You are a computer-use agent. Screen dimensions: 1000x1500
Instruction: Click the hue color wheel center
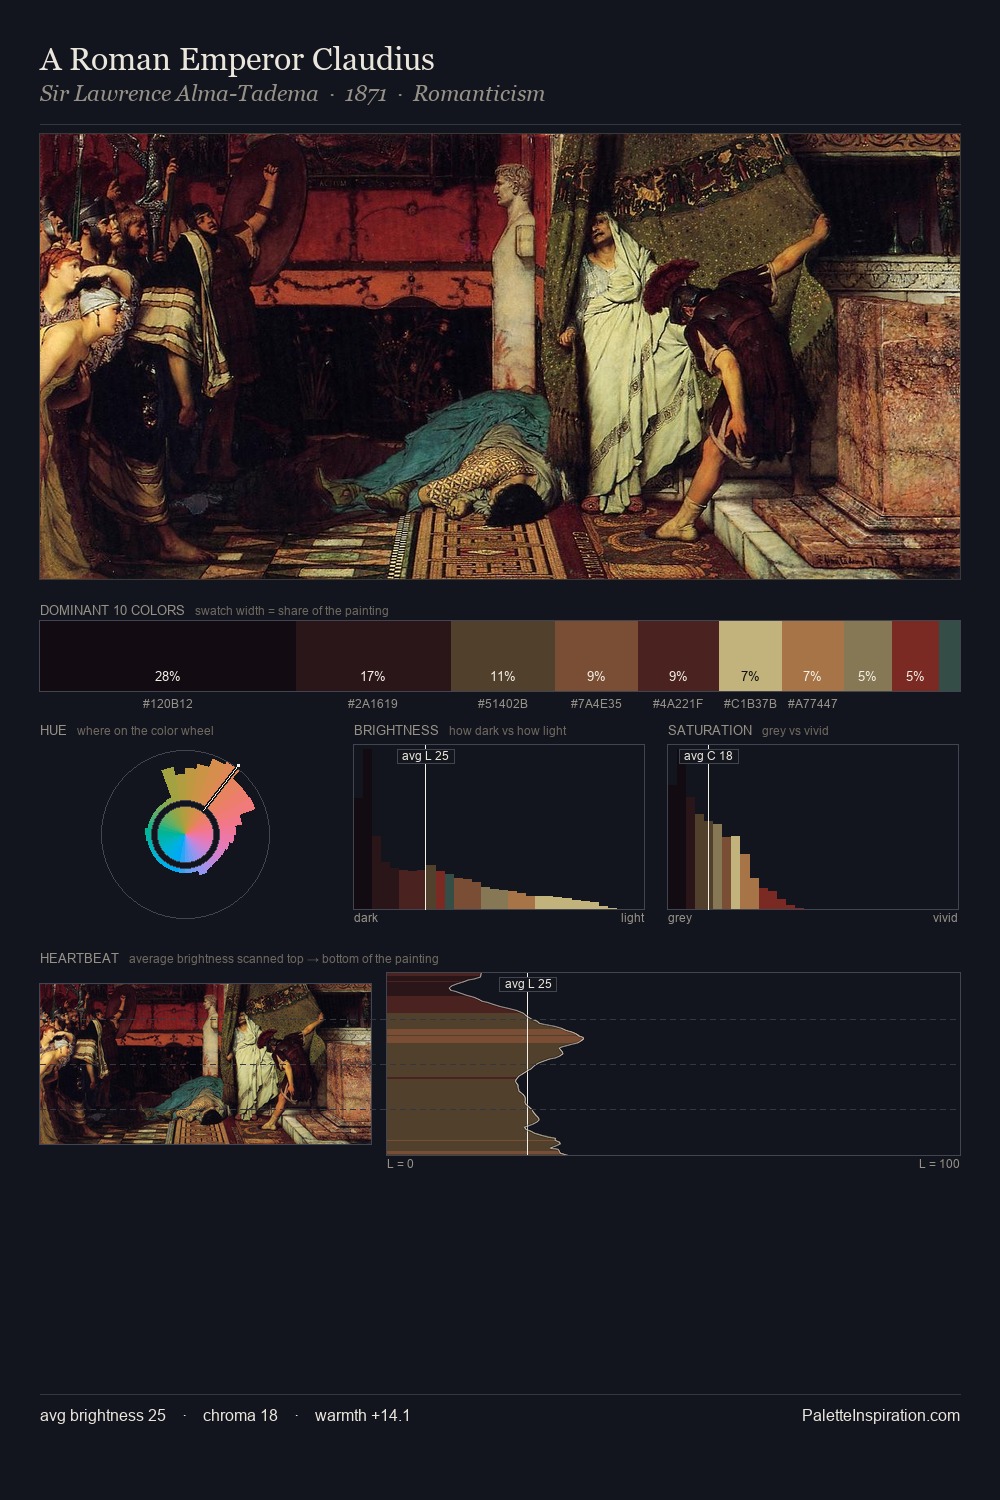point(185,833)
